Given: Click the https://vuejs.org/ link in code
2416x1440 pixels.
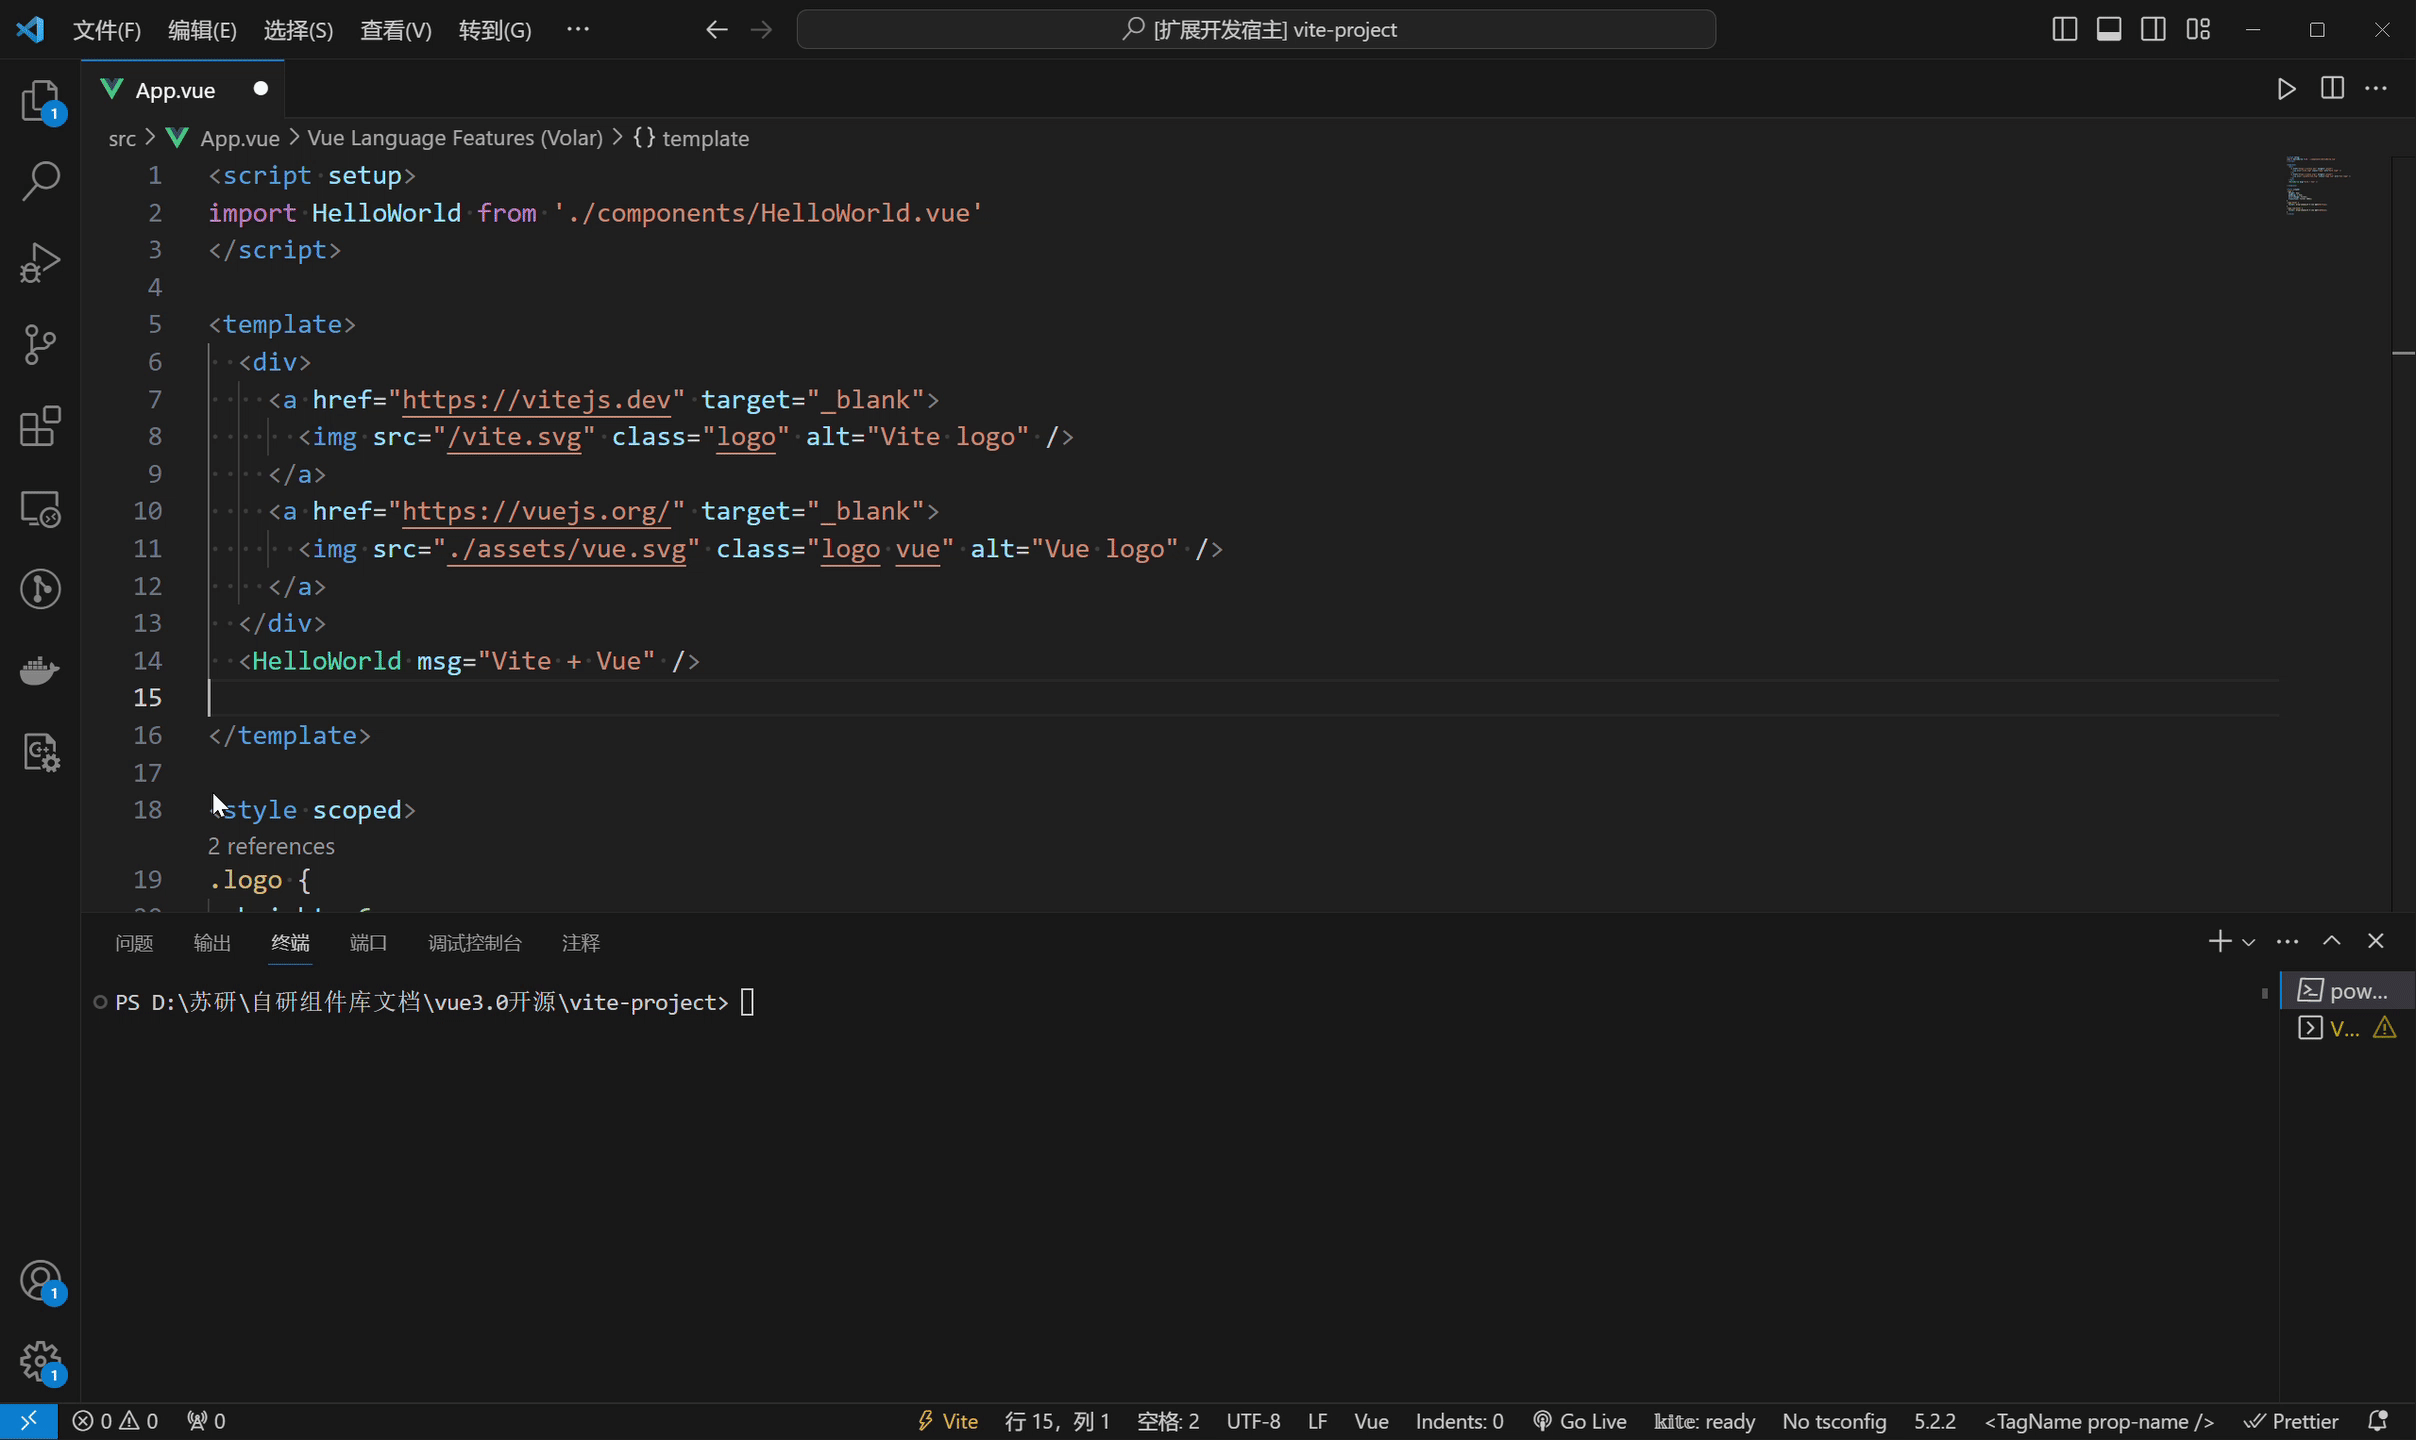Looking at the screenshot, I should coord(536,511).
